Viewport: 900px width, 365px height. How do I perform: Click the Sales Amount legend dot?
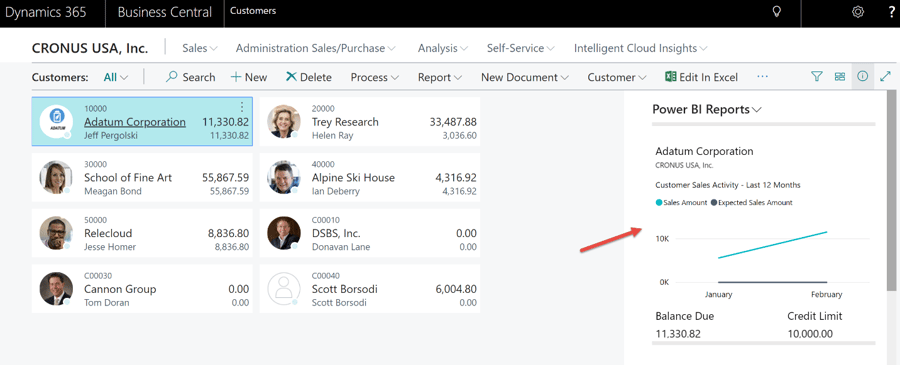click(659, 203)
